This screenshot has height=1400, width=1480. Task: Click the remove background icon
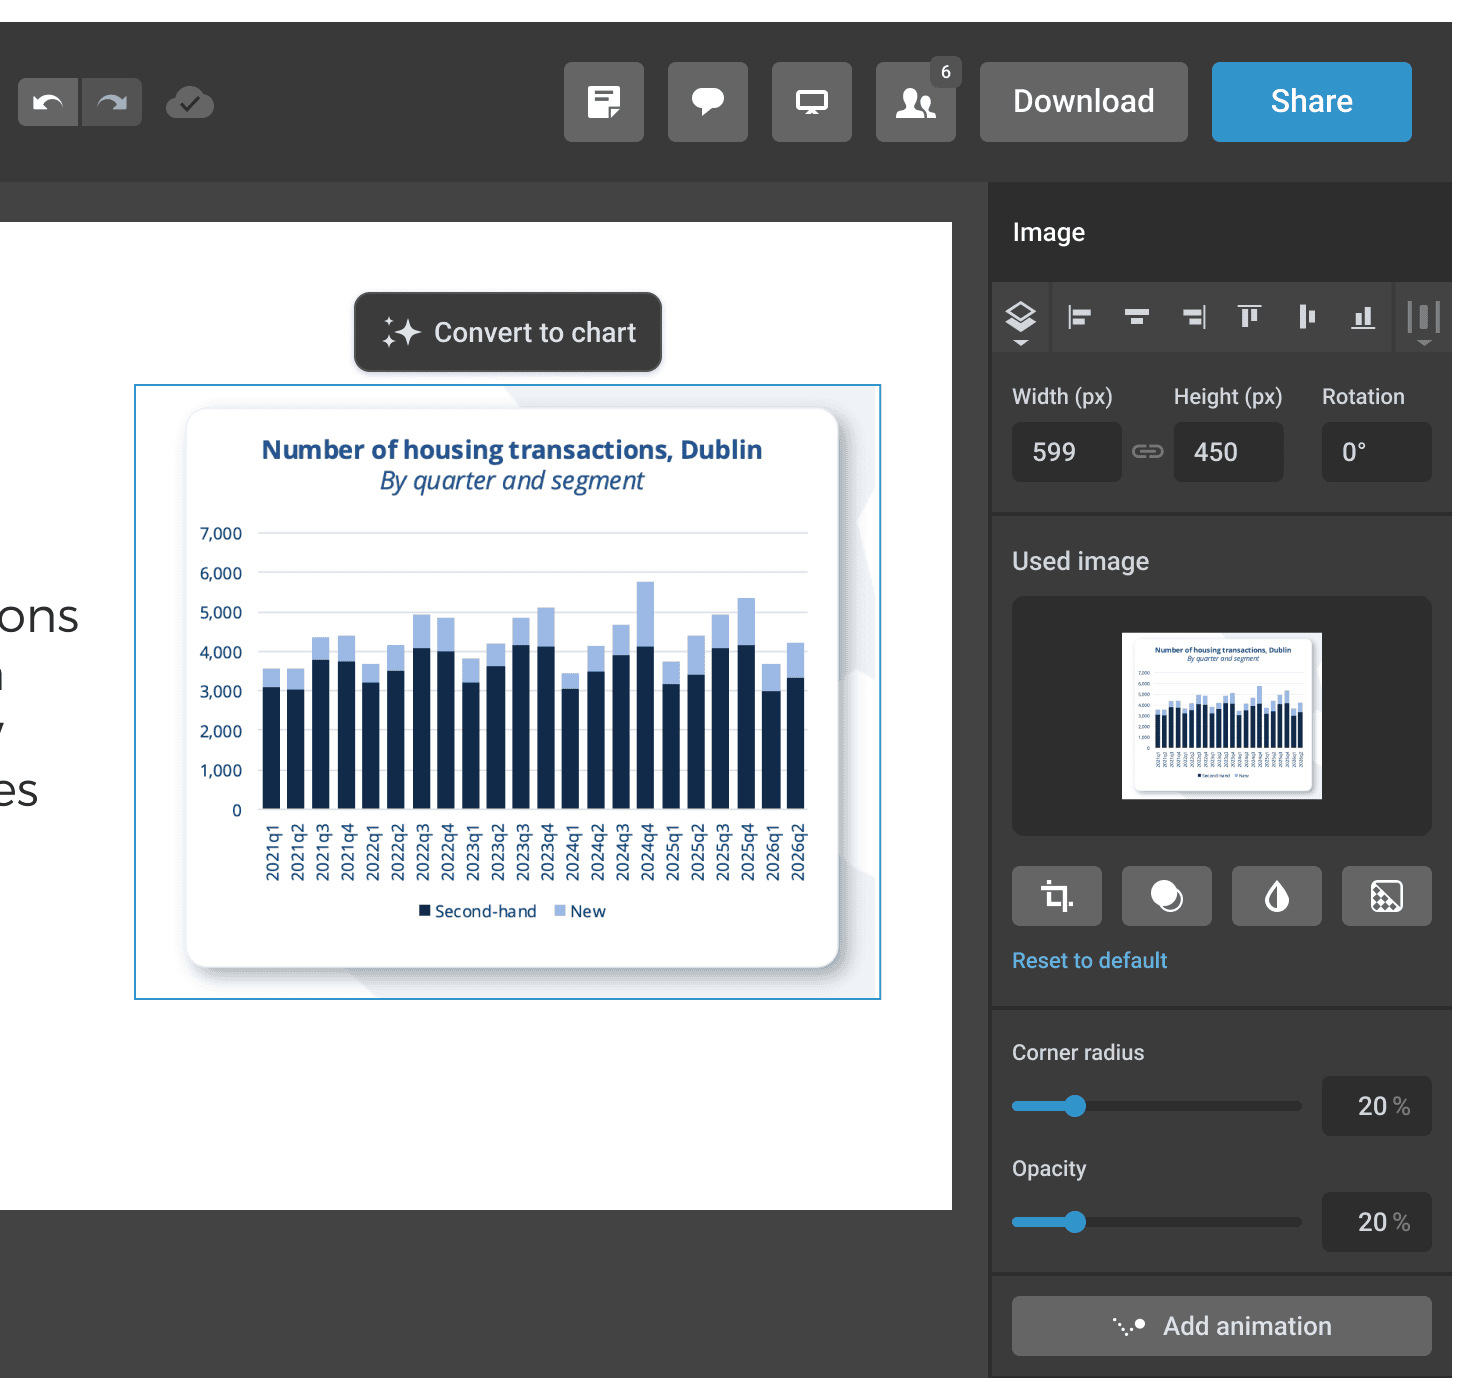pyautogui.click(x=1387, y=896)
